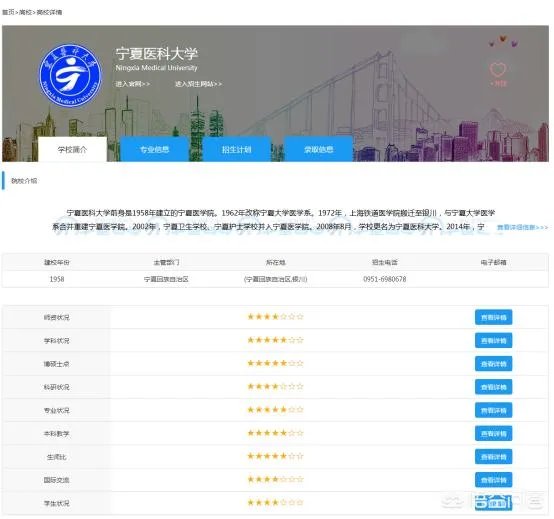Click the 本科教学 row label
The width and height of the screenshot is (554, 519).
[x=57, y=434]
